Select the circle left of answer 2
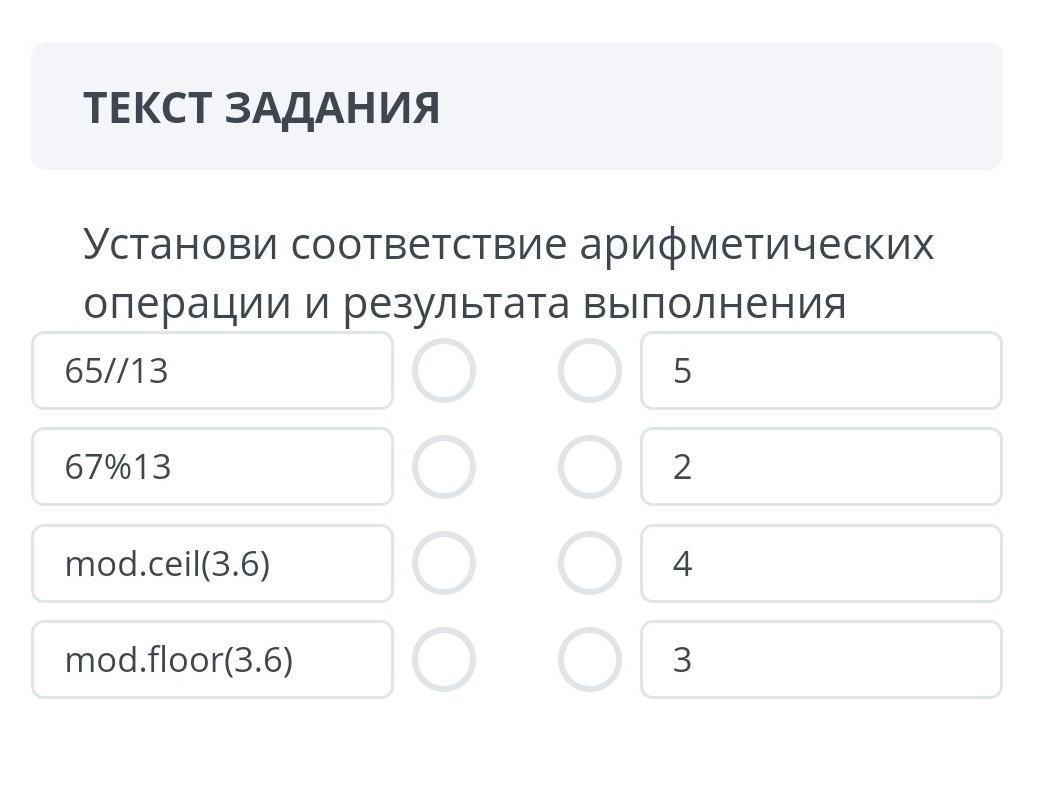This screenshot has height=803, width=1057. (590, 467)
